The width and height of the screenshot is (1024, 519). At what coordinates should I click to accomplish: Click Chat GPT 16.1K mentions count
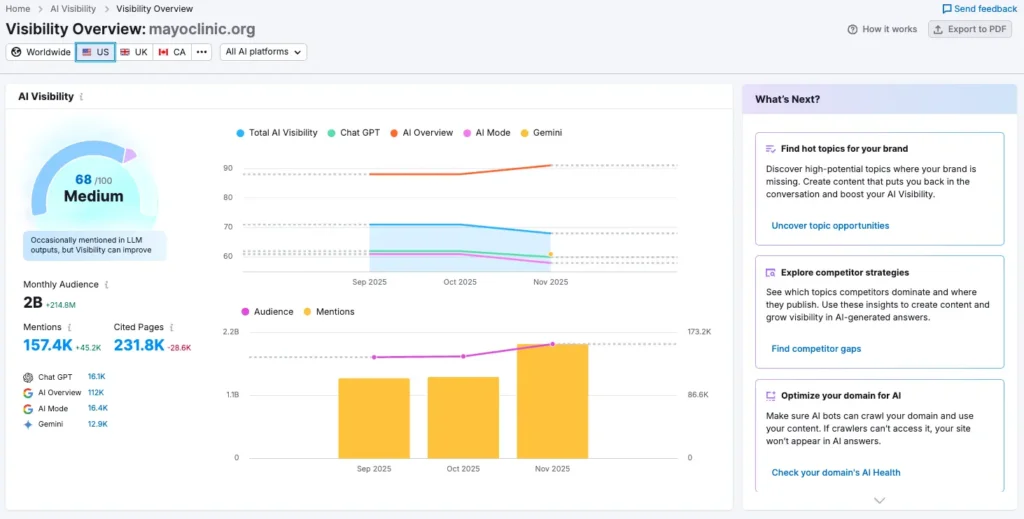coord(97,377)
